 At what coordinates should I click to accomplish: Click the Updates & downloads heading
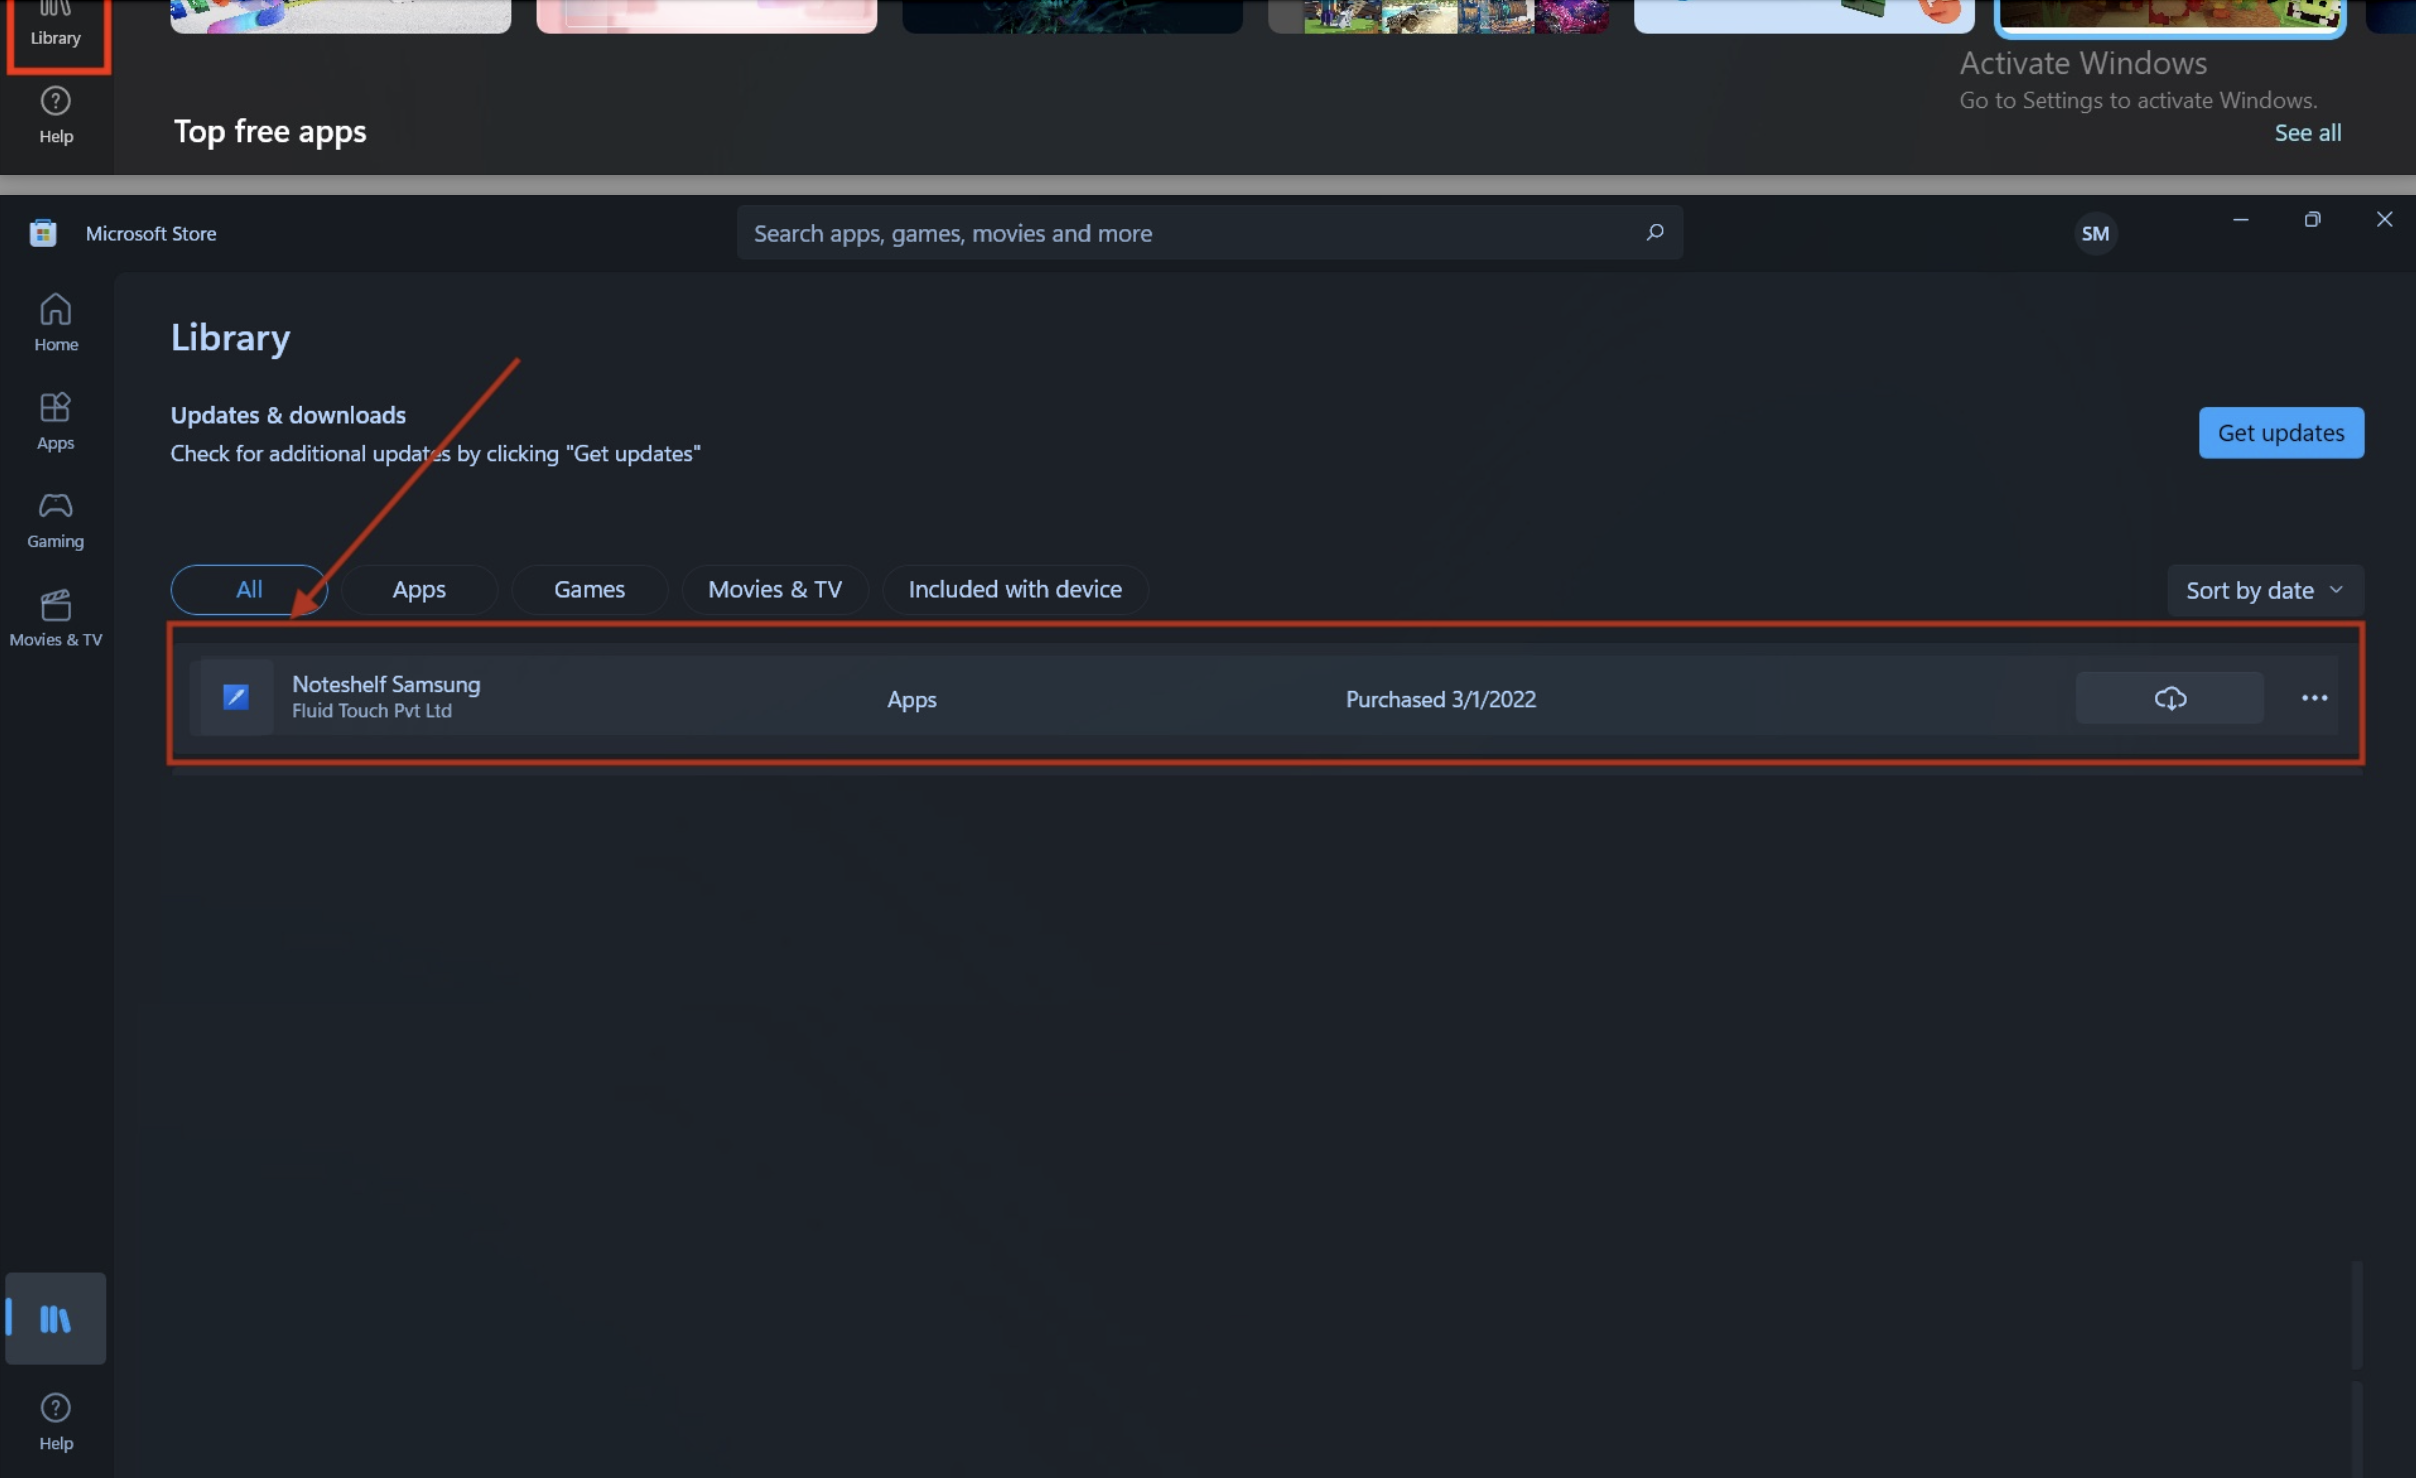coord(288,415)
